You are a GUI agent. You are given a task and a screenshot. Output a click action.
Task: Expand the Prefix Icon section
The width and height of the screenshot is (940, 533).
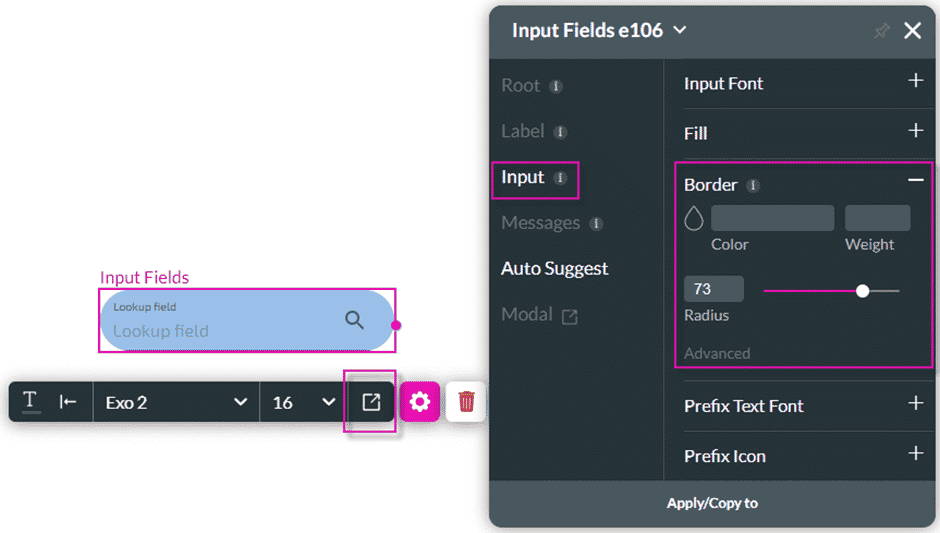pyautogui.click(x=915, y=454)
